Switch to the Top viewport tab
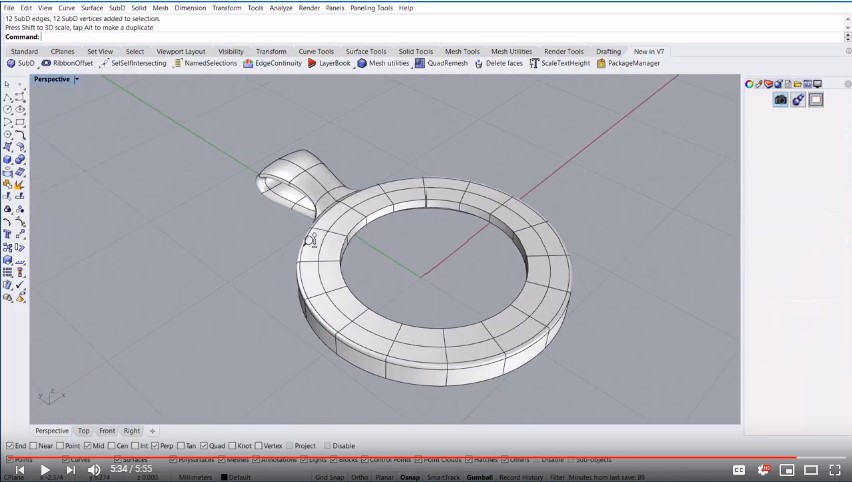 click(84, 431)
